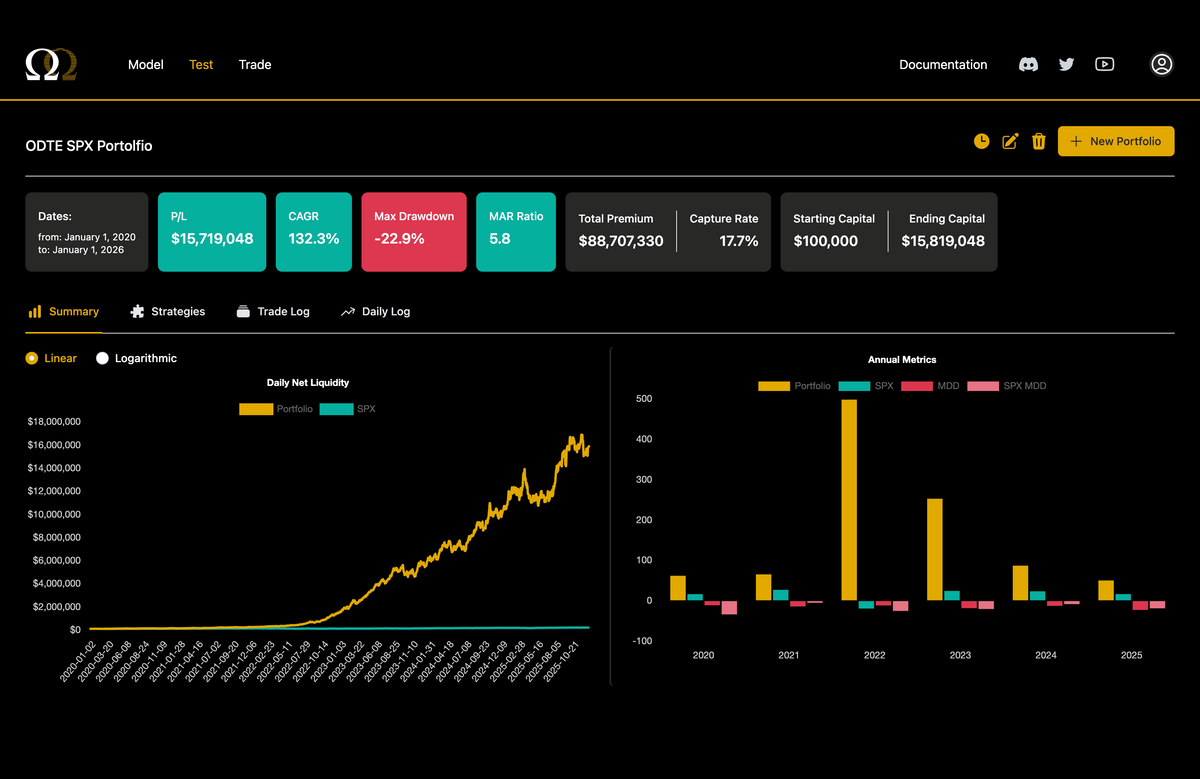Click the Omega logo in header
This screenshot has height=779, width=1200.
coord(51,65)
